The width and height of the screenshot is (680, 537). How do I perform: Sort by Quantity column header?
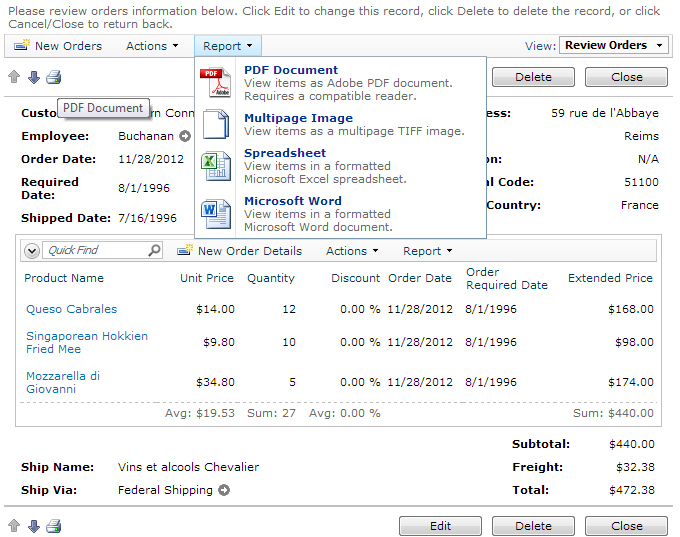coord(271,278)
